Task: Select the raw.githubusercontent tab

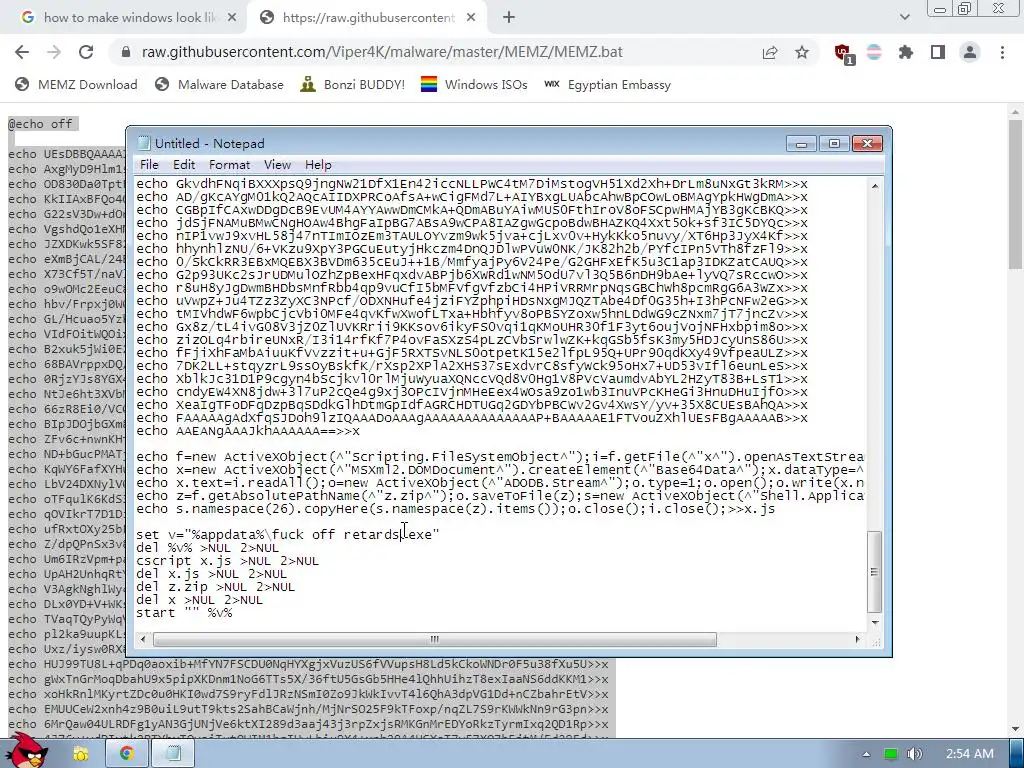Action: pyautogui.click(x=368, y=18)
